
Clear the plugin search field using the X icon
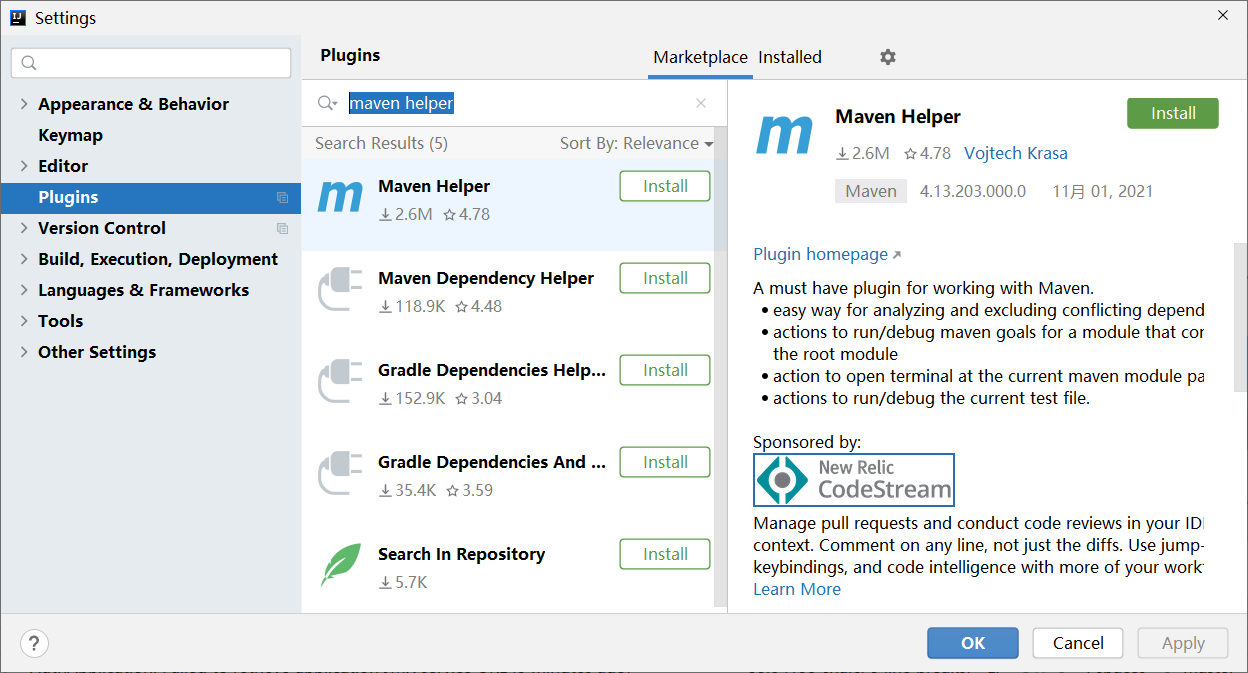701,103
